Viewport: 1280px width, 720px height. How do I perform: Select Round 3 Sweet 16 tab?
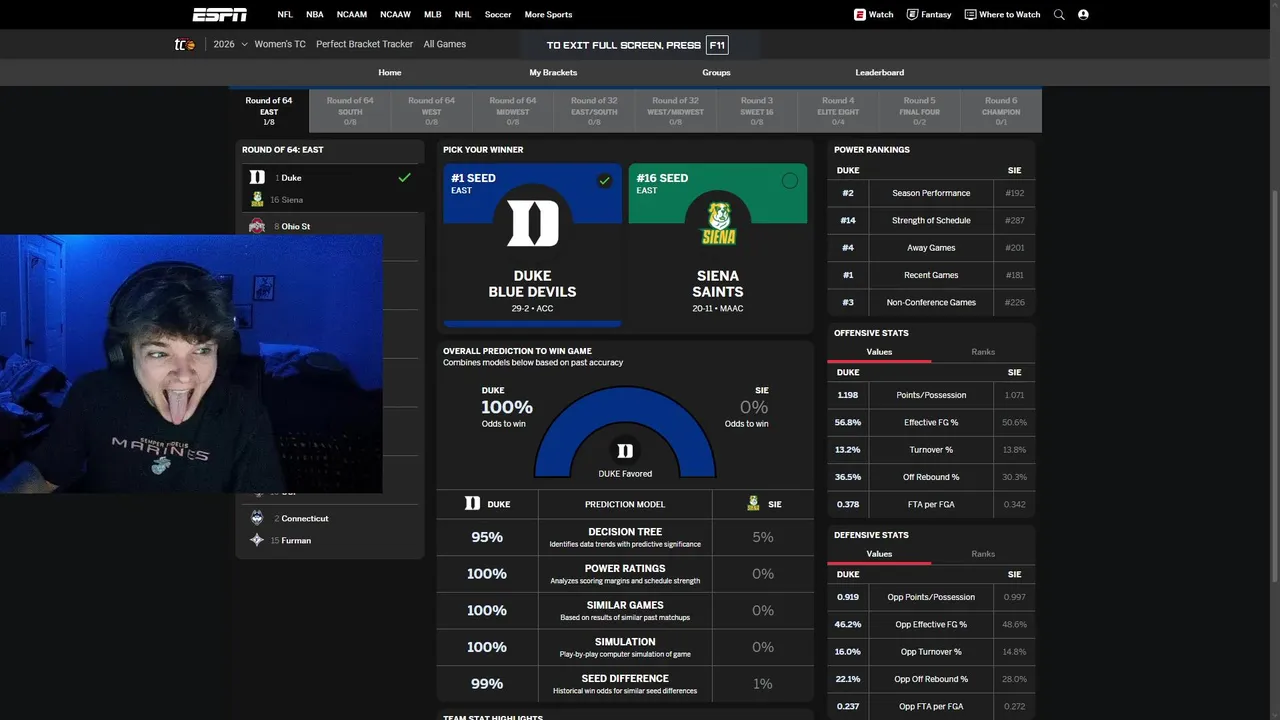click(x=757, y=111)
